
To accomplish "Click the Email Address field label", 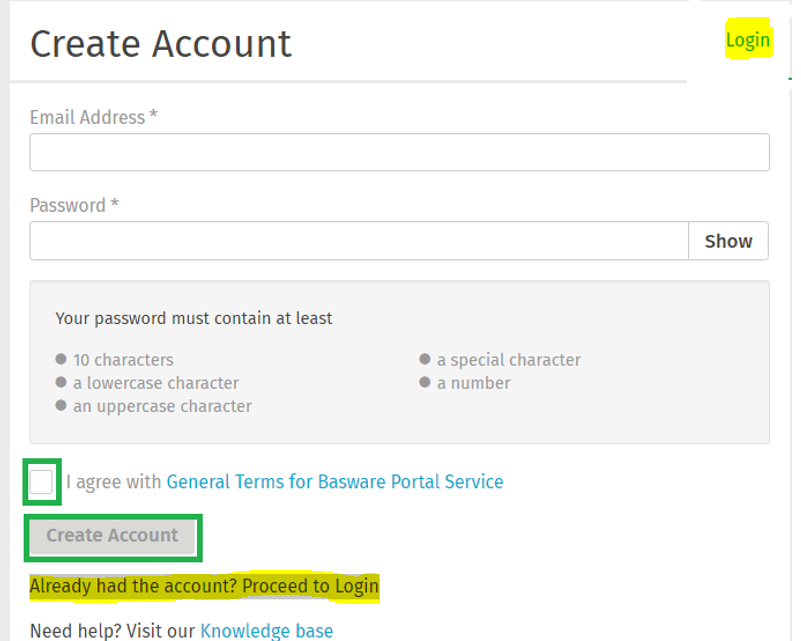I will point(88,118).
